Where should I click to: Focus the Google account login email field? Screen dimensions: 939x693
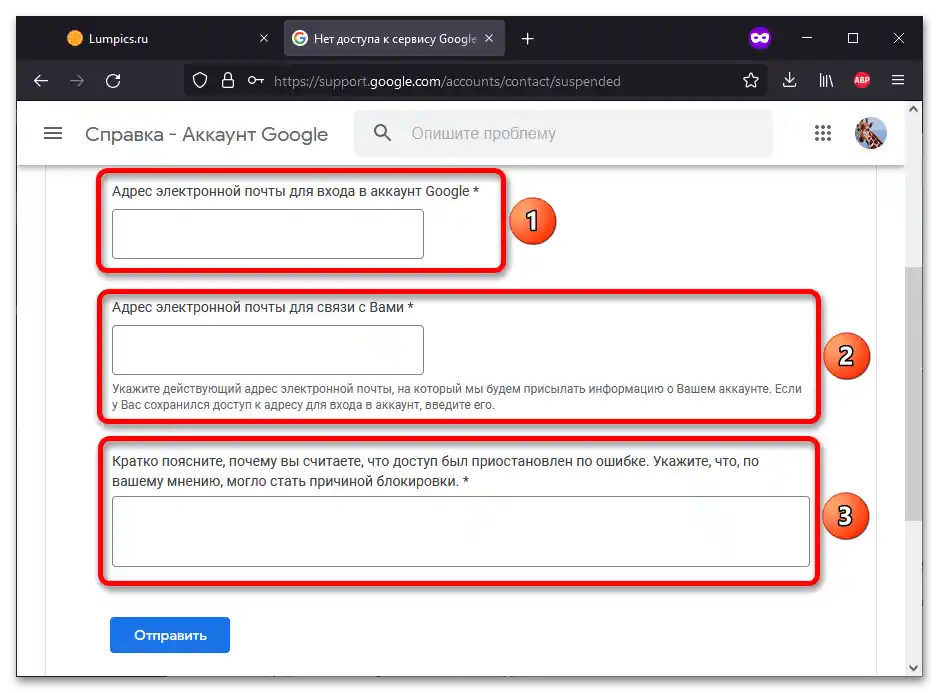pyautogui.click(x=268, y=234)
